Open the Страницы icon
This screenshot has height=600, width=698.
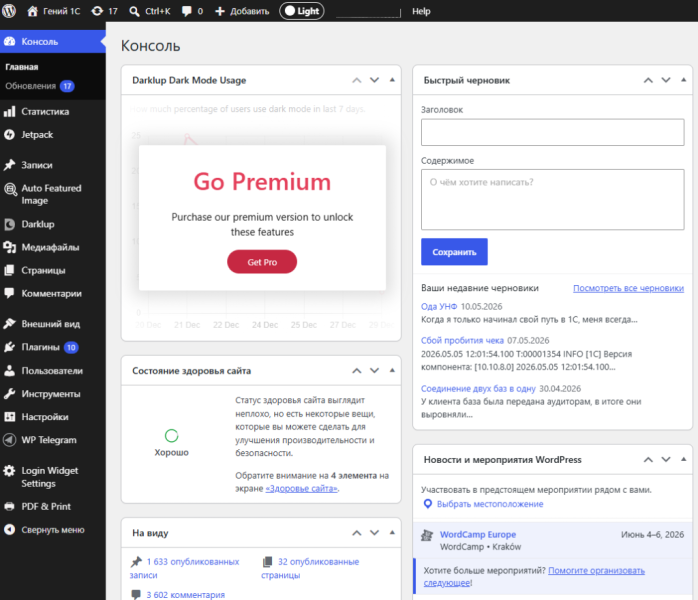tap(9, 270)
